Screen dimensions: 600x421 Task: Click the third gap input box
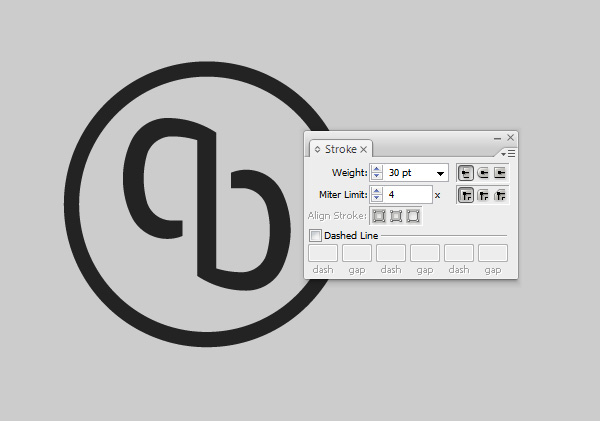(x=493, y=253)
